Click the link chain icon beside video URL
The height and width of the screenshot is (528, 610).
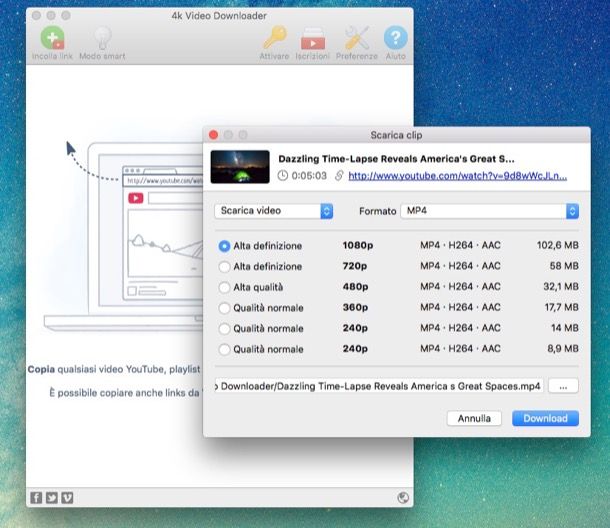(x=339, y=175)
